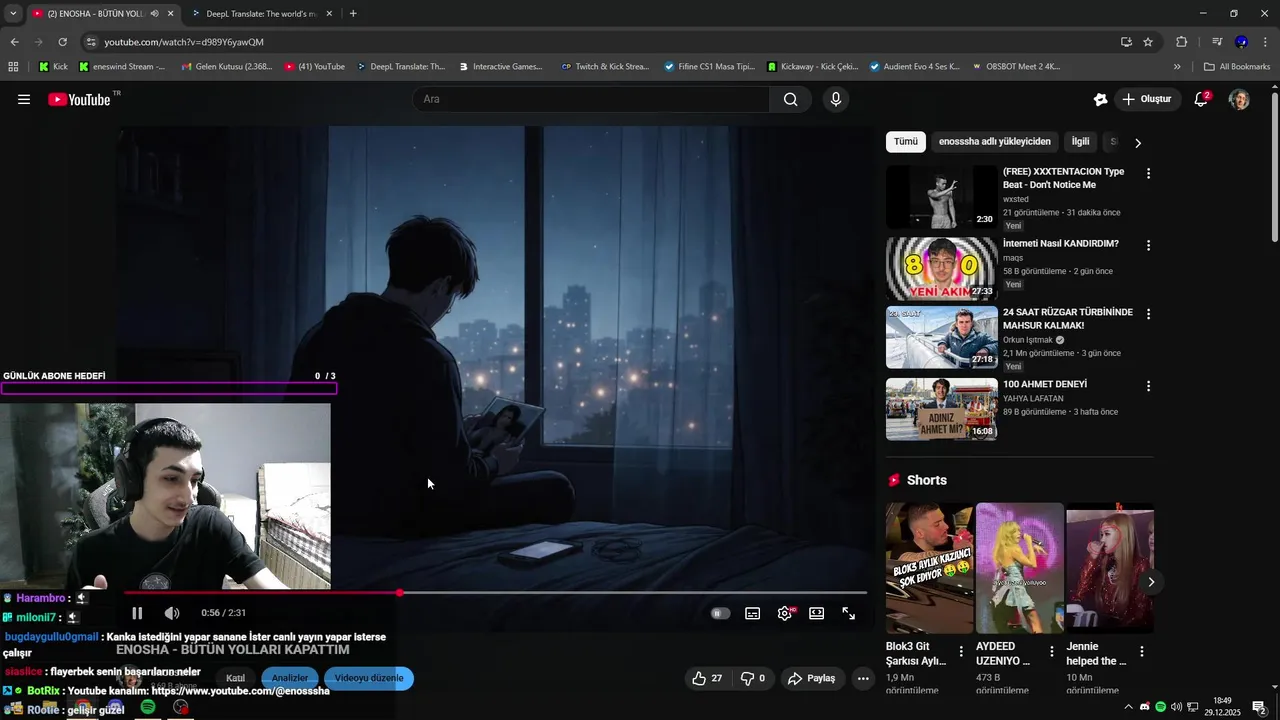
Task: Open options for AYDEED UZENIYO short
Action: [1051, 651]
